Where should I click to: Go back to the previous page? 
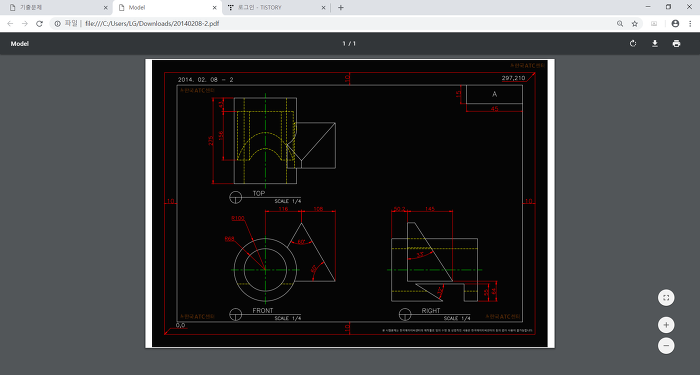tap(10, 24)
